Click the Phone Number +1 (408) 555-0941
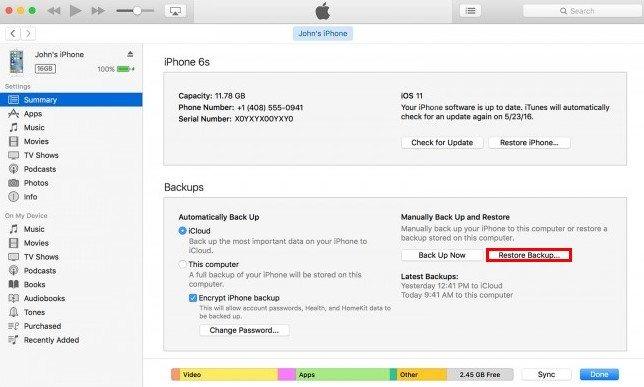The image size is (644, 387). pos(270,108)
